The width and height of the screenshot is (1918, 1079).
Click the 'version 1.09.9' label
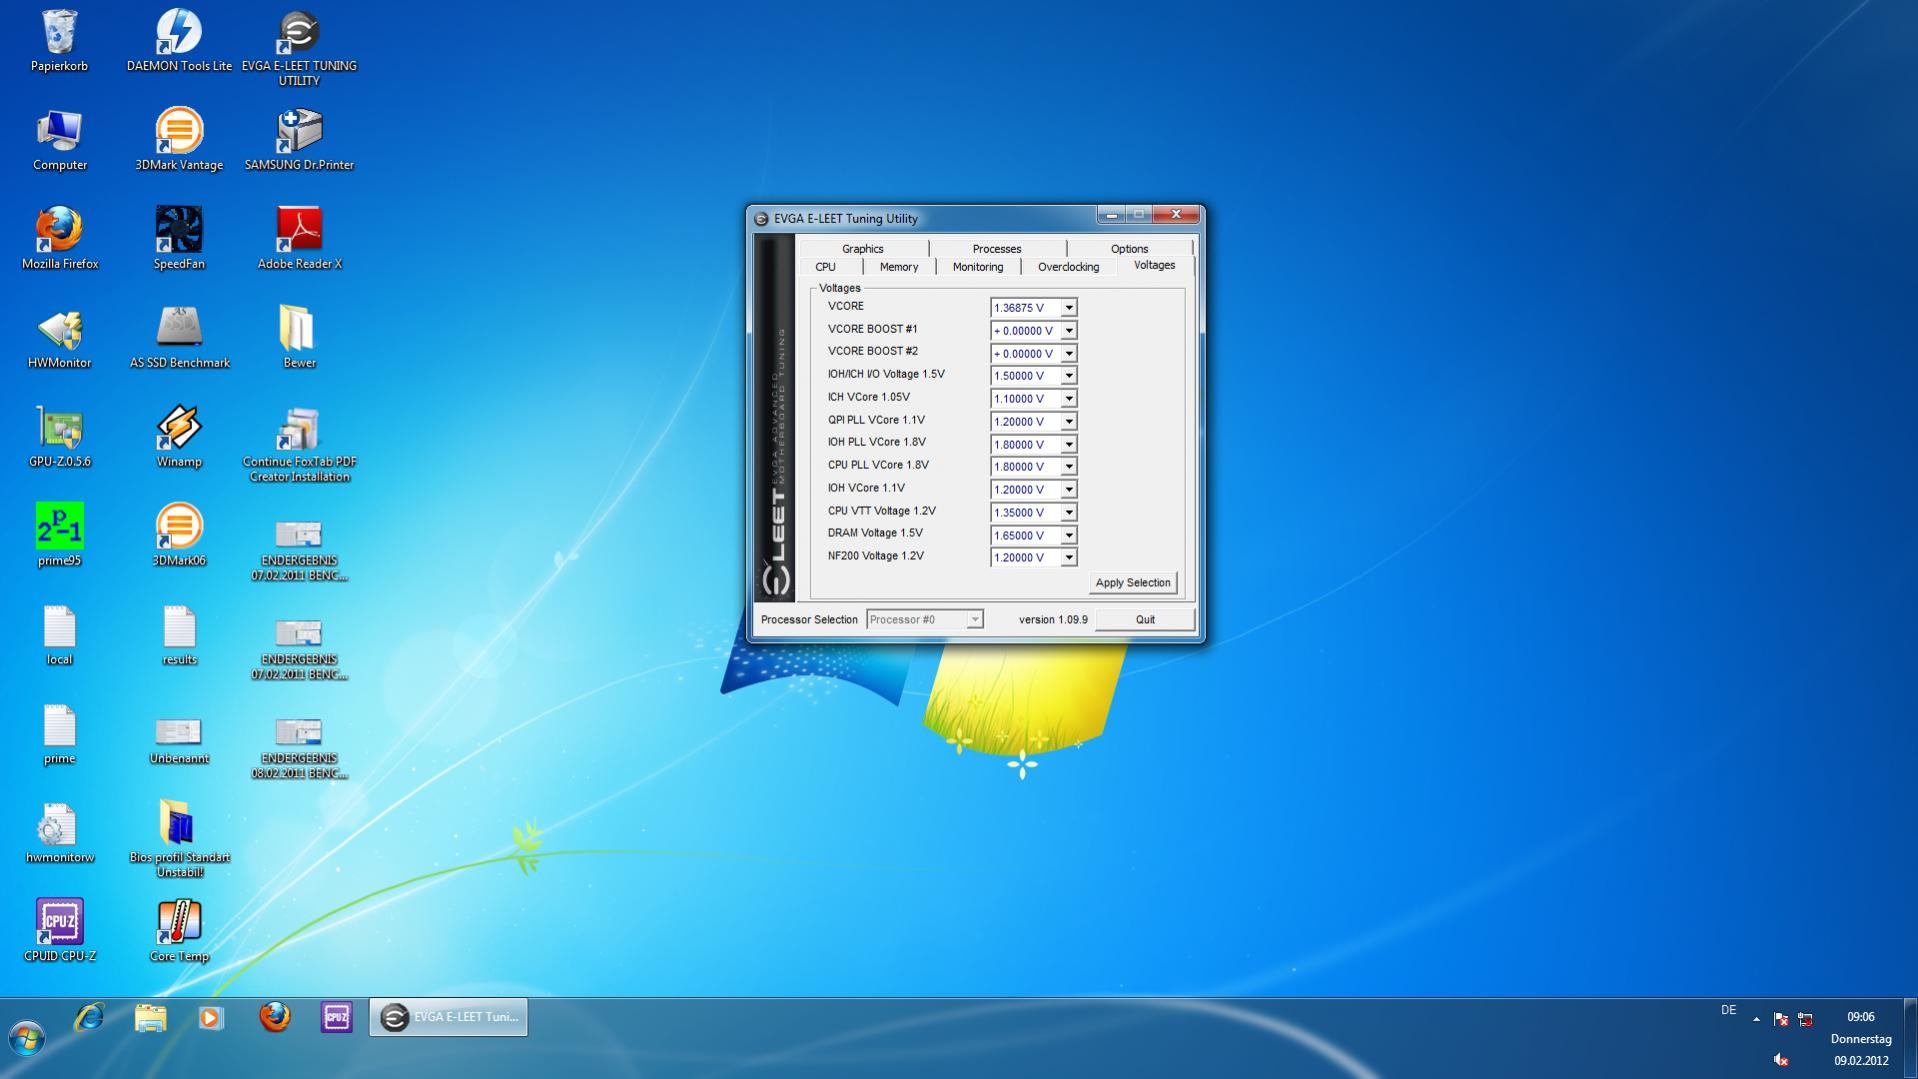[x=1053, y=620]
